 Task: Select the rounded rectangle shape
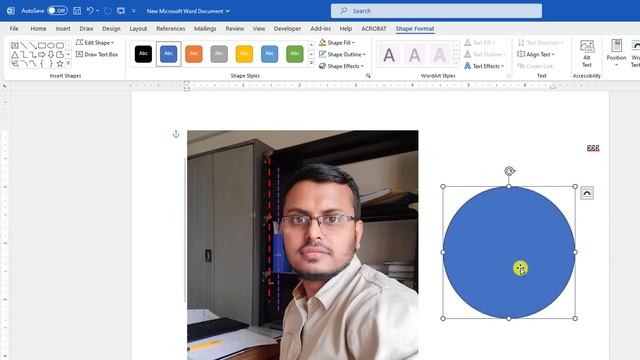(x=60, y=45)
